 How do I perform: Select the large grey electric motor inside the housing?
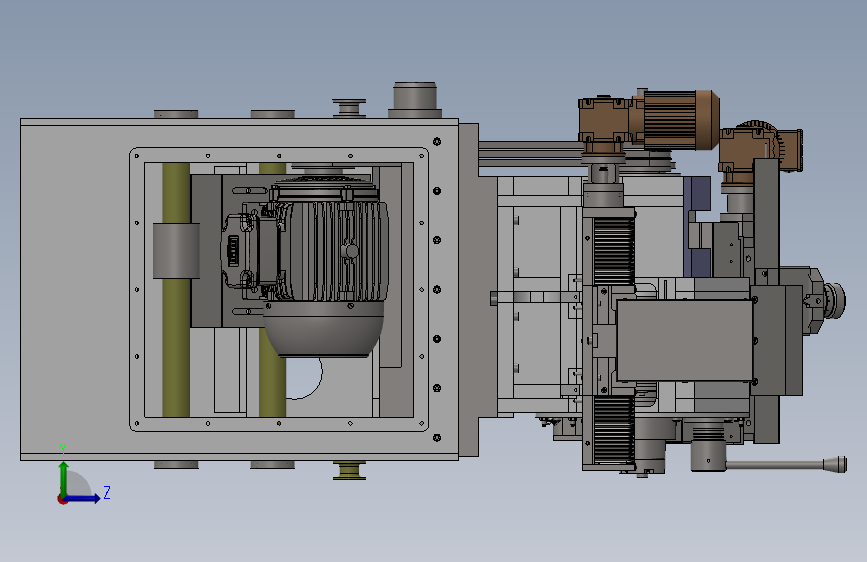(327, 266)
